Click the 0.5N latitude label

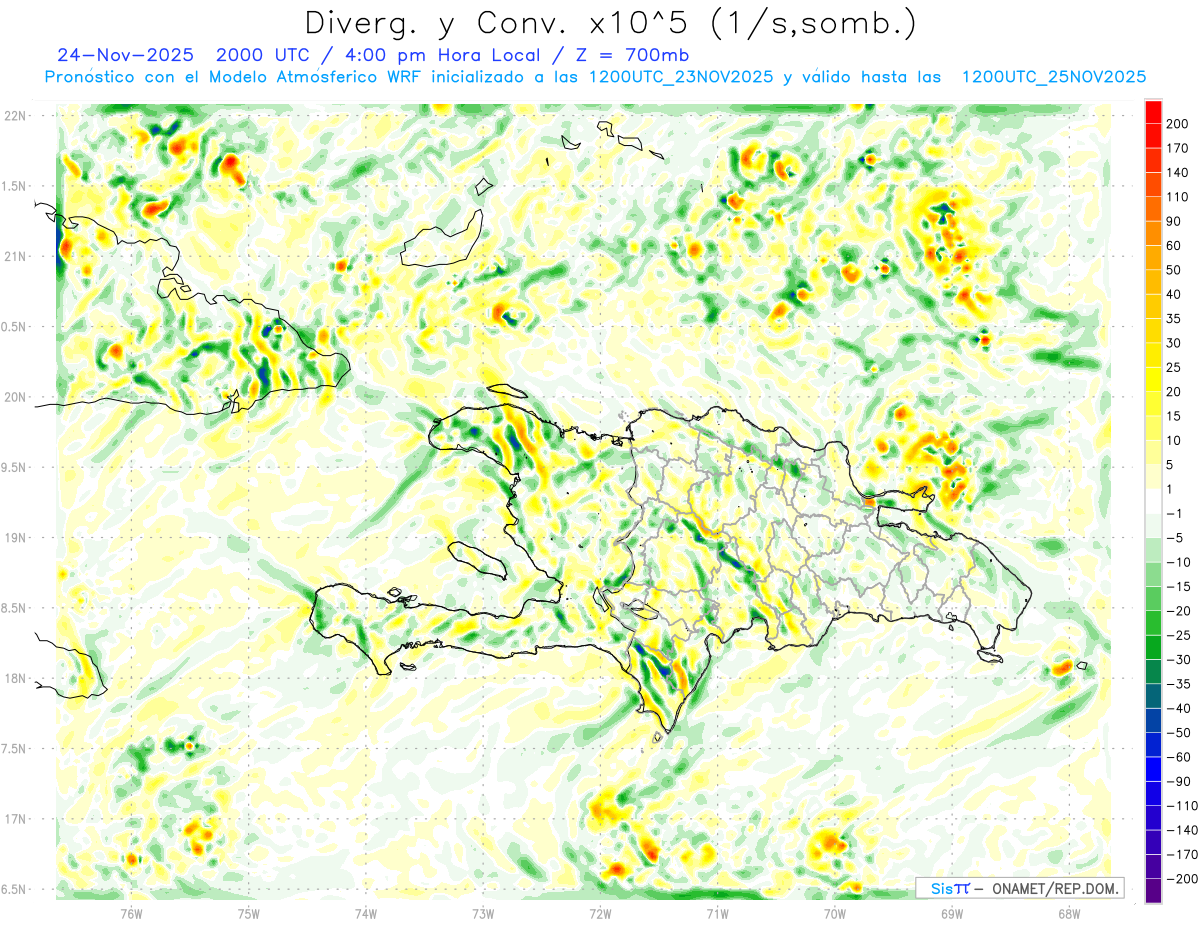pyautogui.click(x=15, y=327)
